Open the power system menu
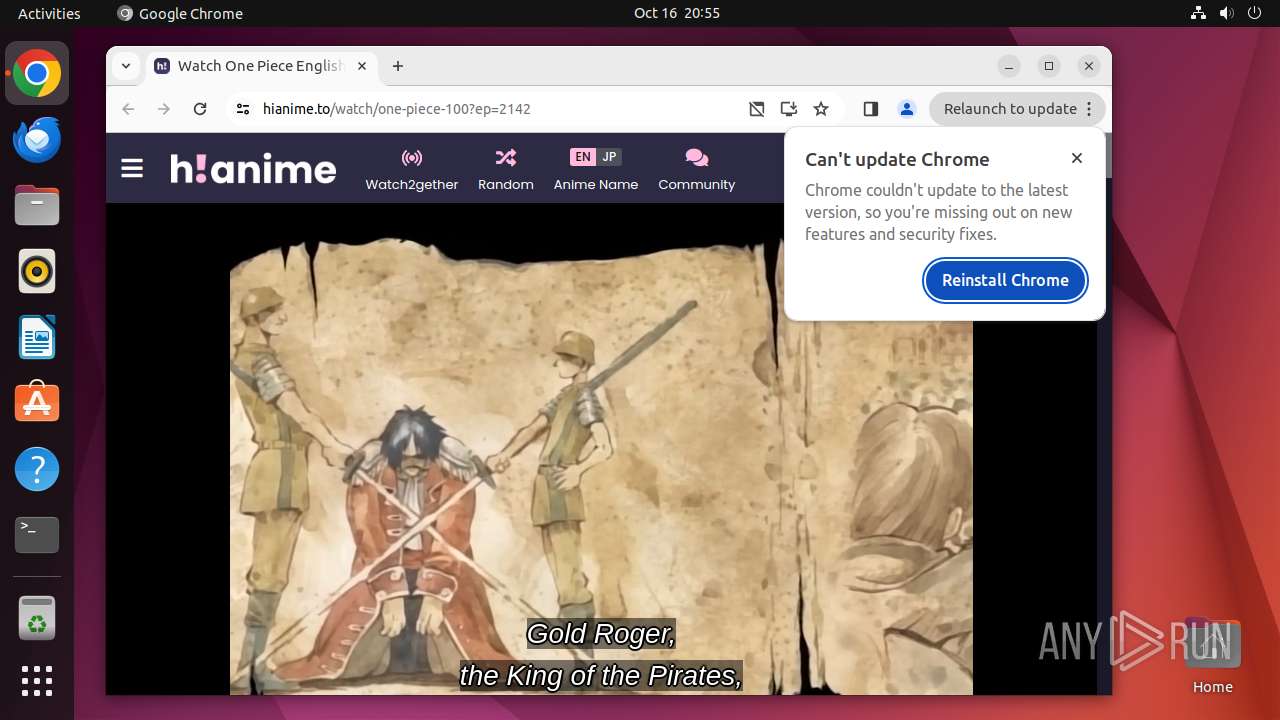Viewport: 1280px width, 720px height. point(1256,13)
